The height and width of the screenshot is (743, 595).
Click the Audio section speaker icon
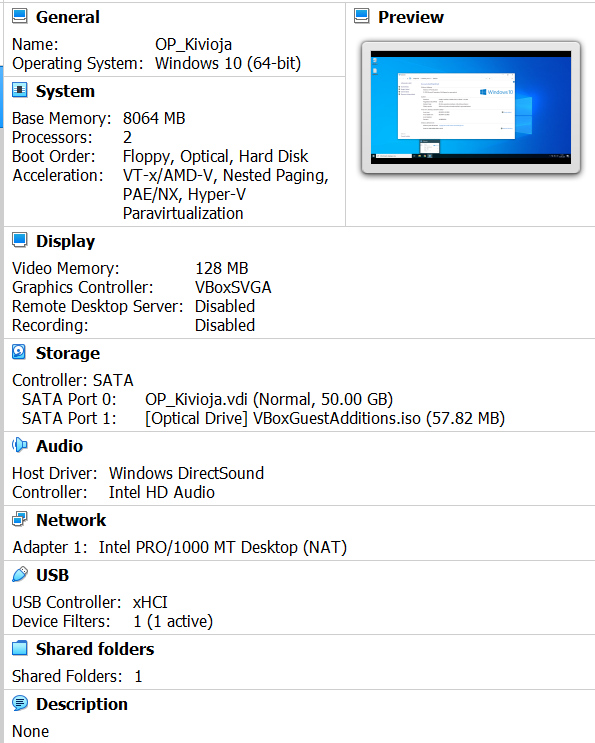[x=19, y=445]
